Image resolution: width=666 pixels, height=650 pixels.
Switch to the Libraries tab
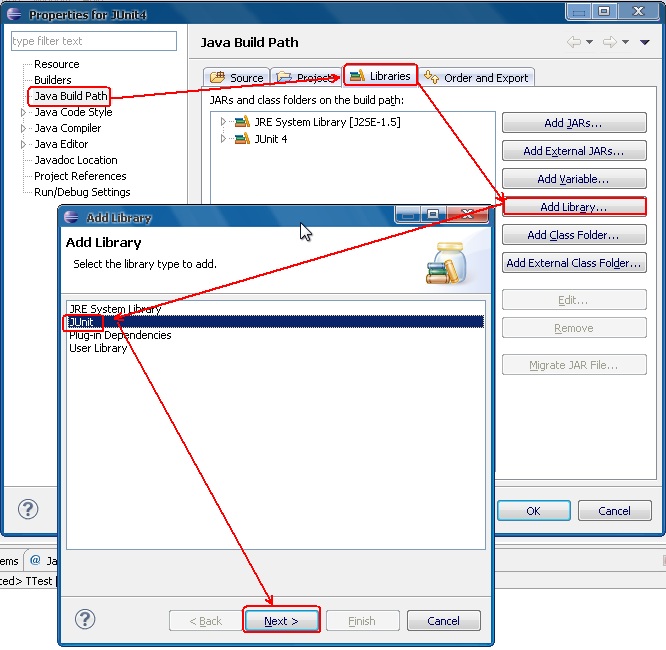(380, 76)
